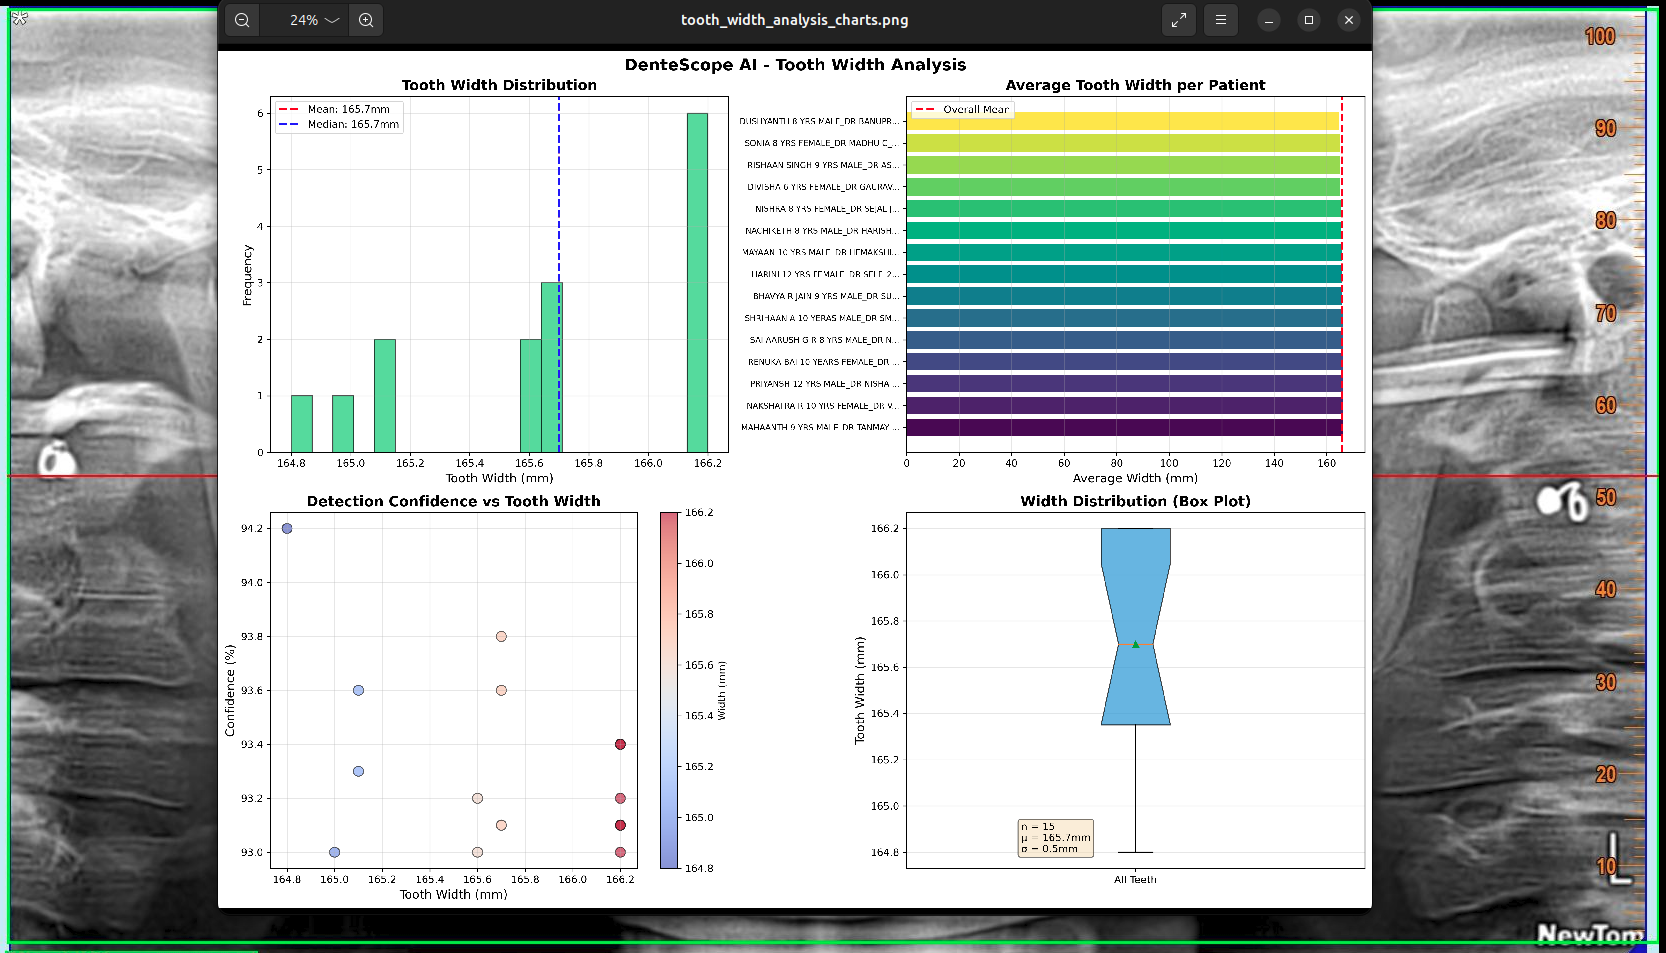Click the zoom out magnifier icon
The width and height of the screenshot is (1666, 953).
(x=242, y=20)
